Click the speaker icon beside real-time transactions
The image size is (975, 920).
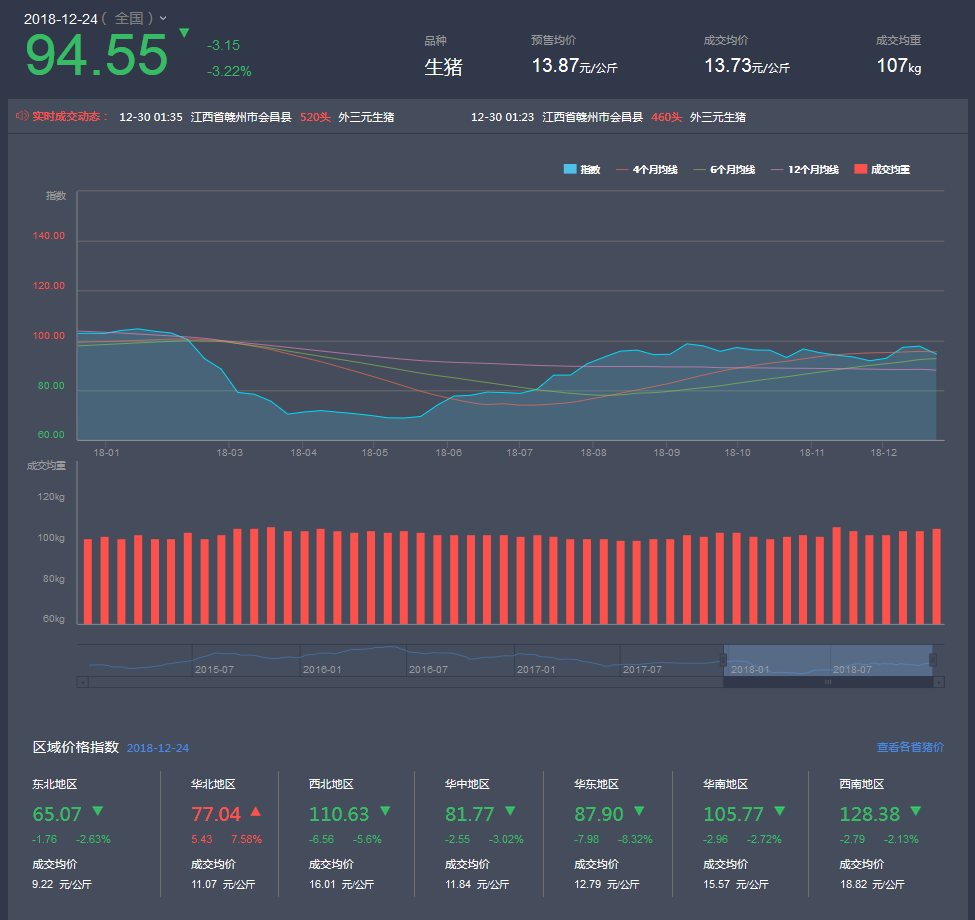(22, 116)
